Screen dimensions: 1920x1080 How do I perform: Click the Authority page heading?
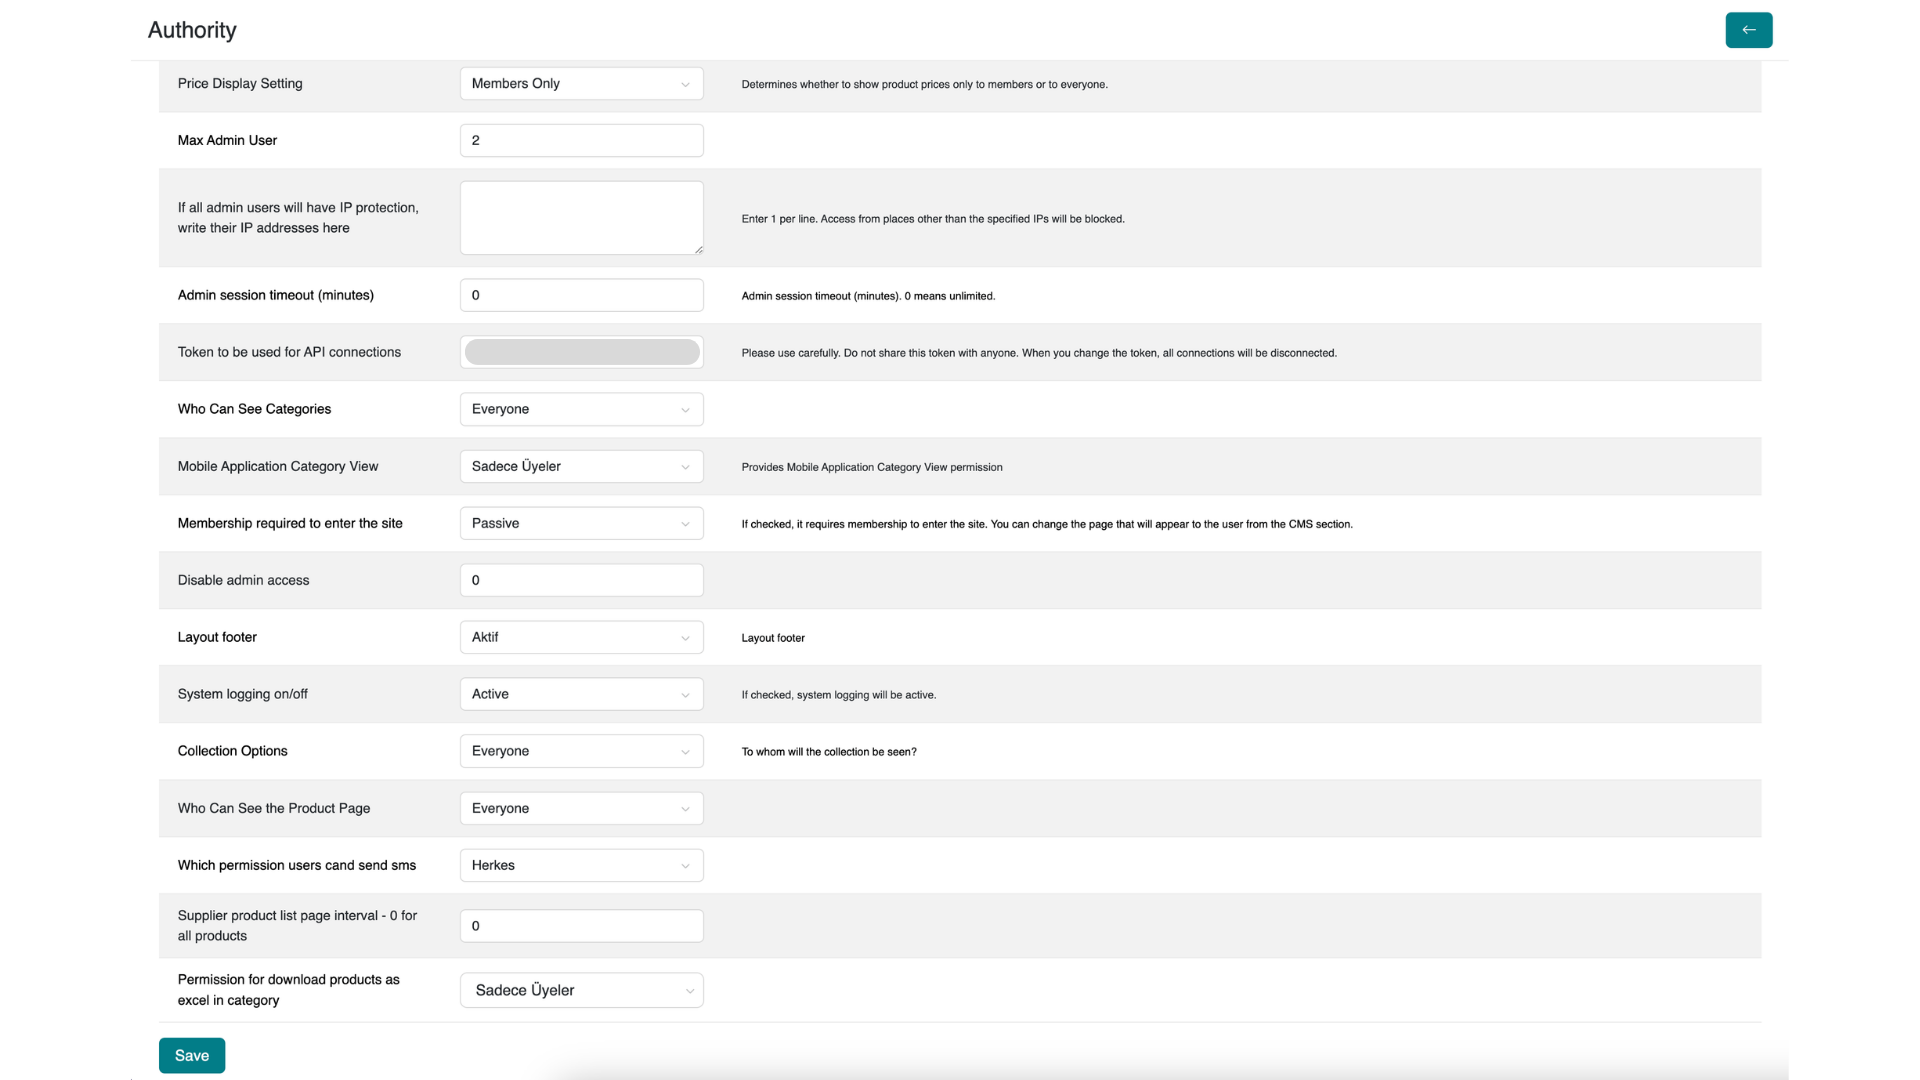tap(192, 31)
